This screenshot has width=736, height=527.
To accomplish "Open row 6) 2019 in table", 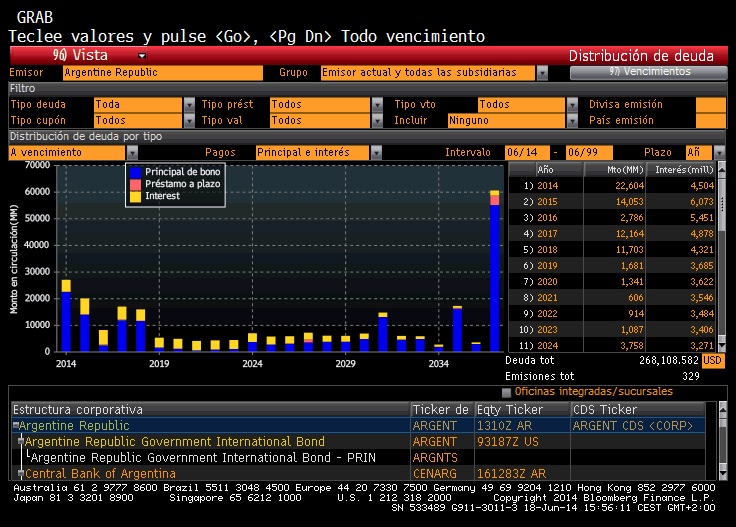I will [x=612, y=266].
